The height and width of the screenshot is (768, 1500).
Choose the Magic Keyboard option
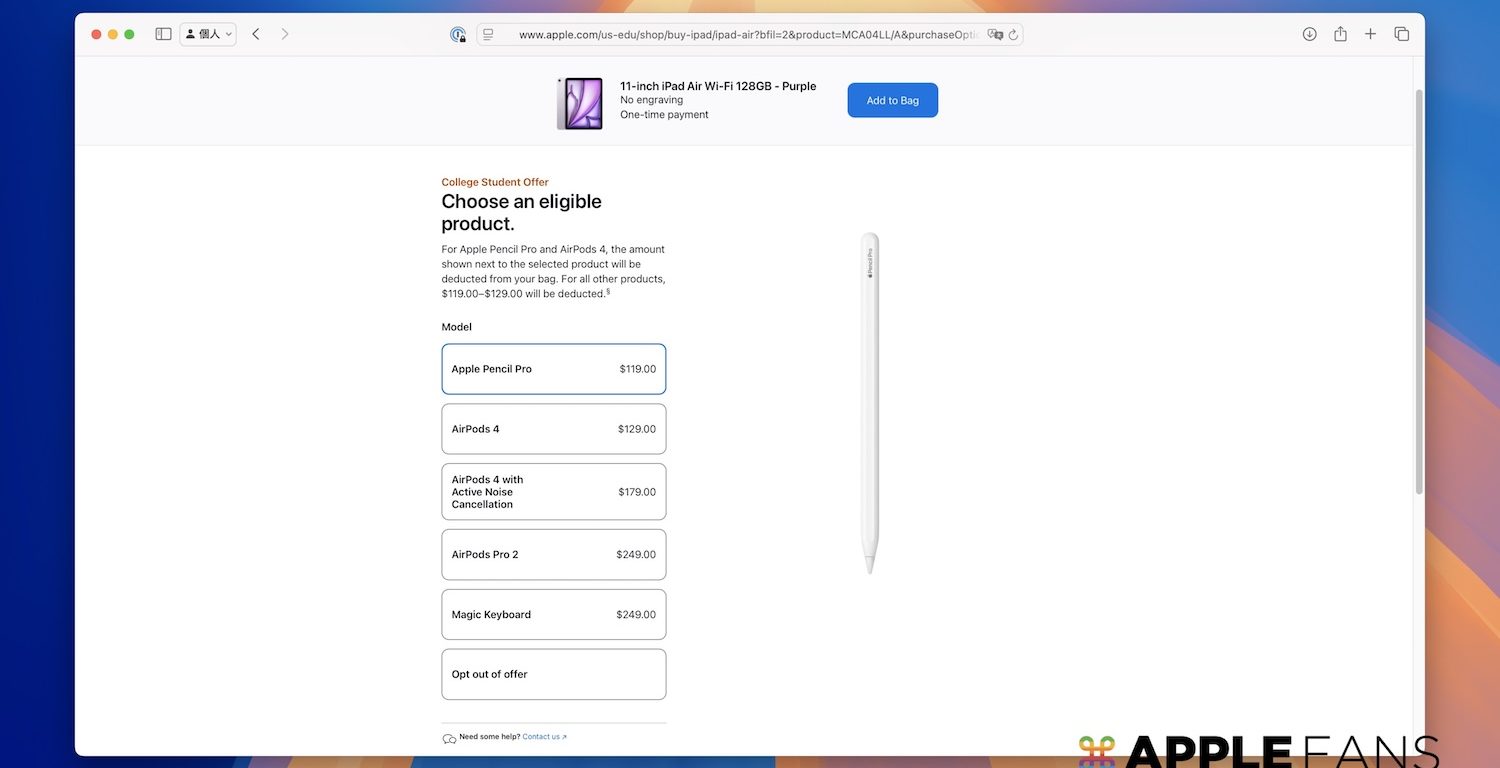[x=553, y=614]
